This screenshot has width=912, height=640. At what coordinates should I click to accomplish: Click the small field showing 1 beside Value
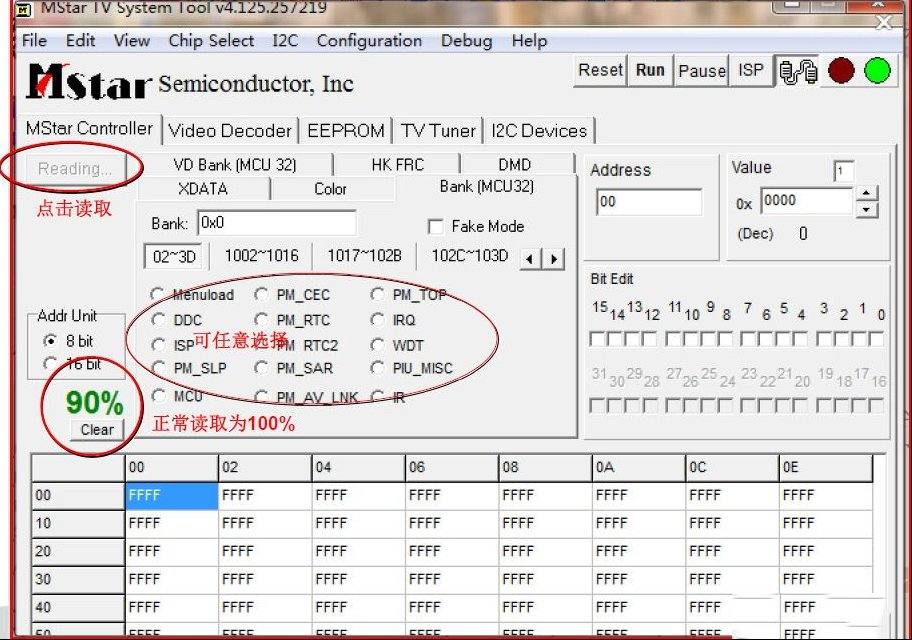pos(843,172)
